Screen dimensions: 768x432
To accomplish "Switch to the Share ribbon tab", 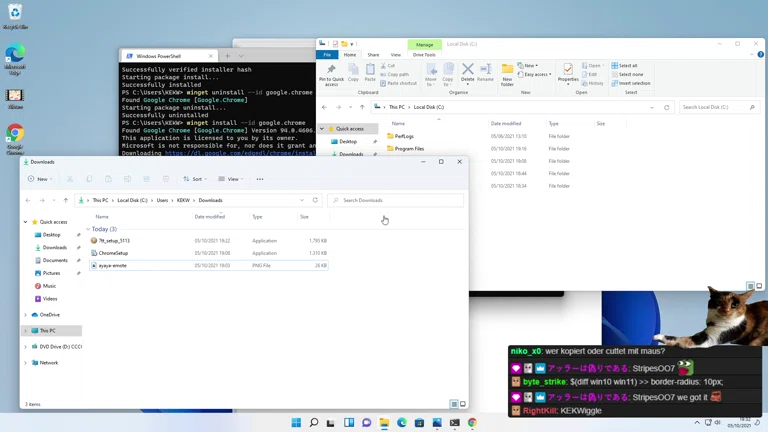I will point(373,55).
